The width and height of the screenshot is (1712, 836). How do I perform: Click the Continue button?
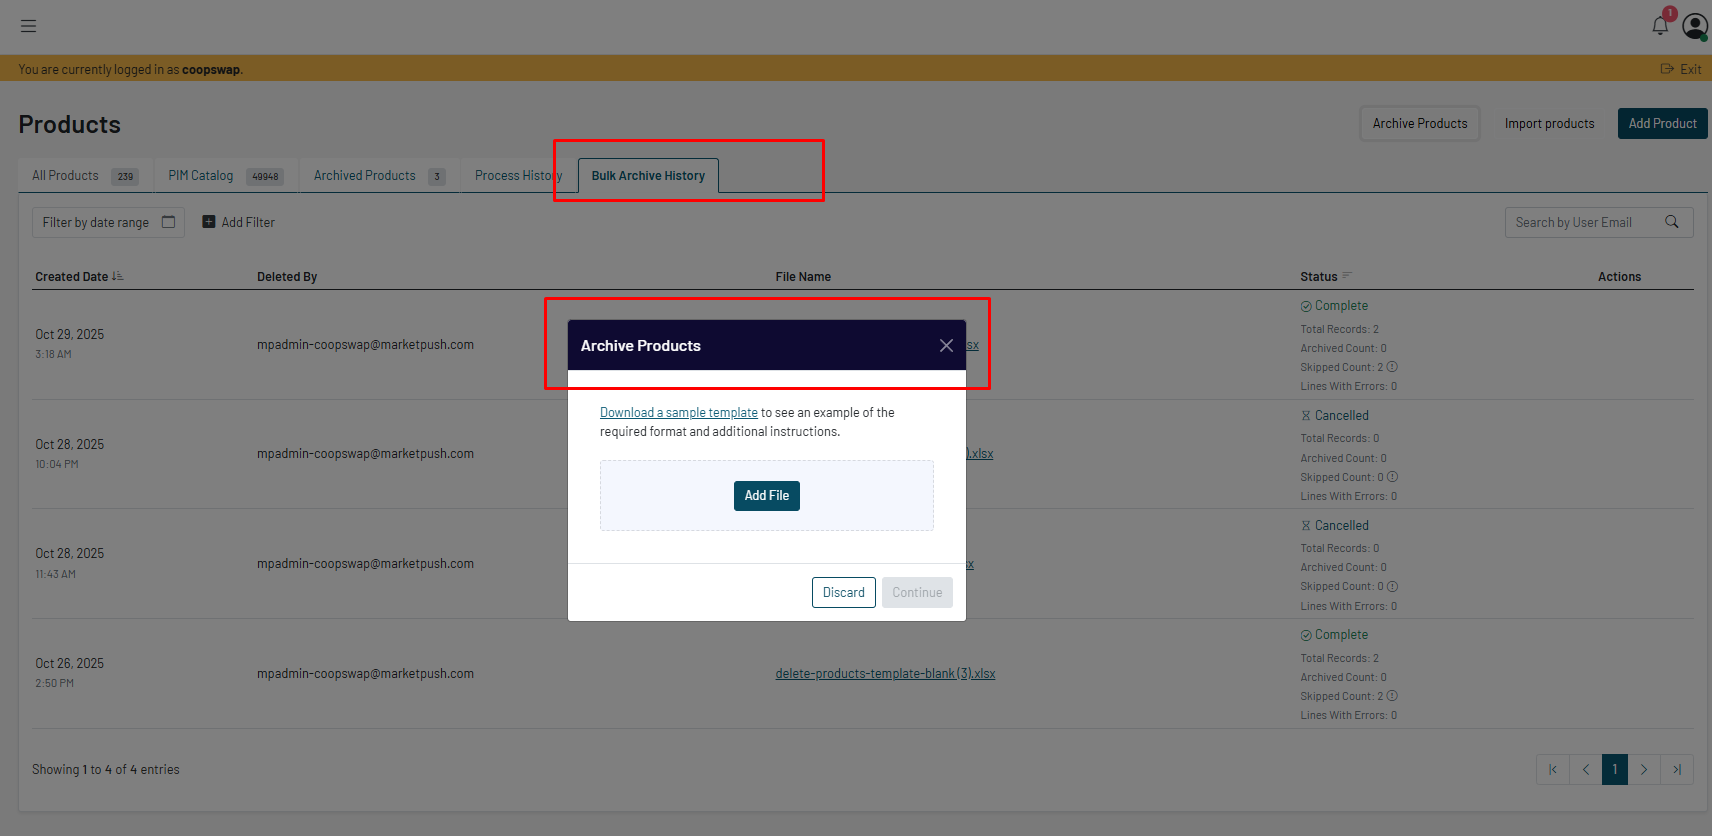pos(917,592)
